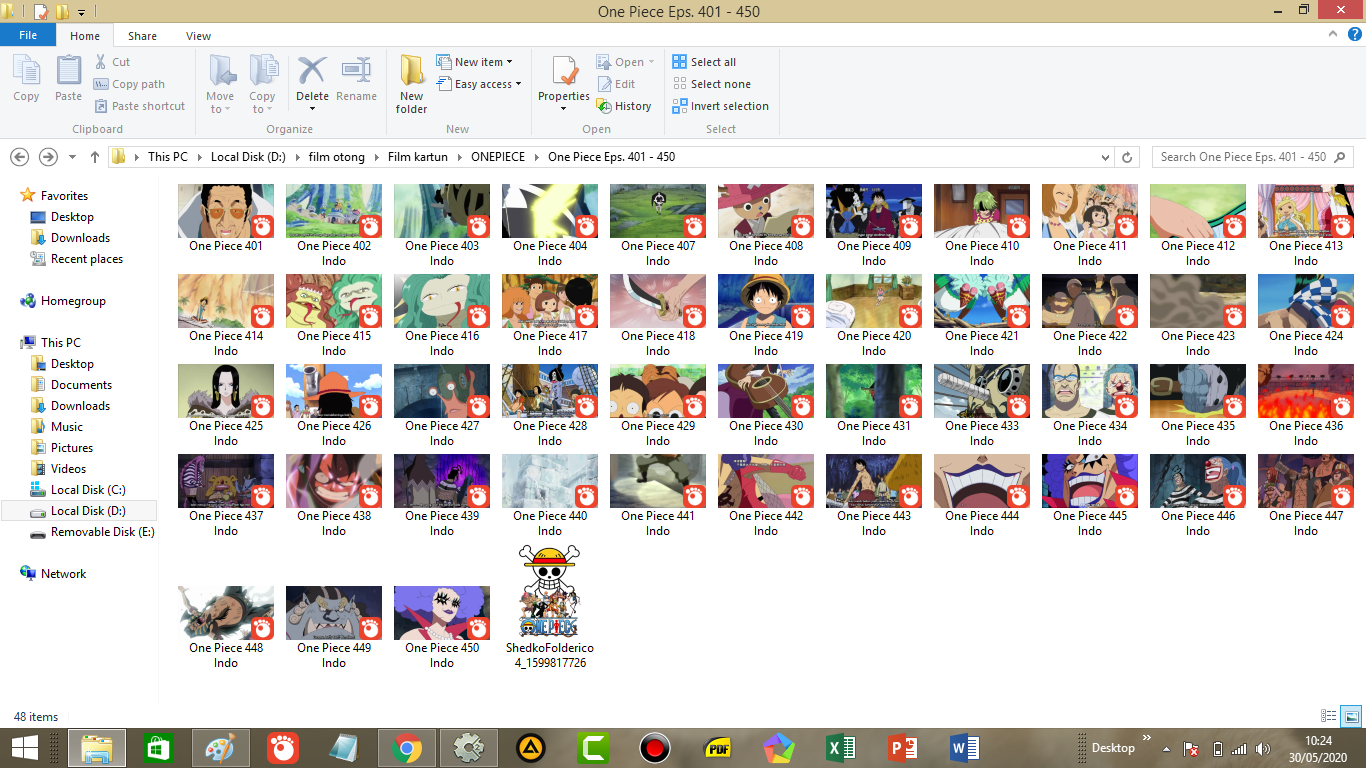Switch to the View ribbon tab
Image resolution: width=1366 pixels, height=768 pixels.
[198, 36]
